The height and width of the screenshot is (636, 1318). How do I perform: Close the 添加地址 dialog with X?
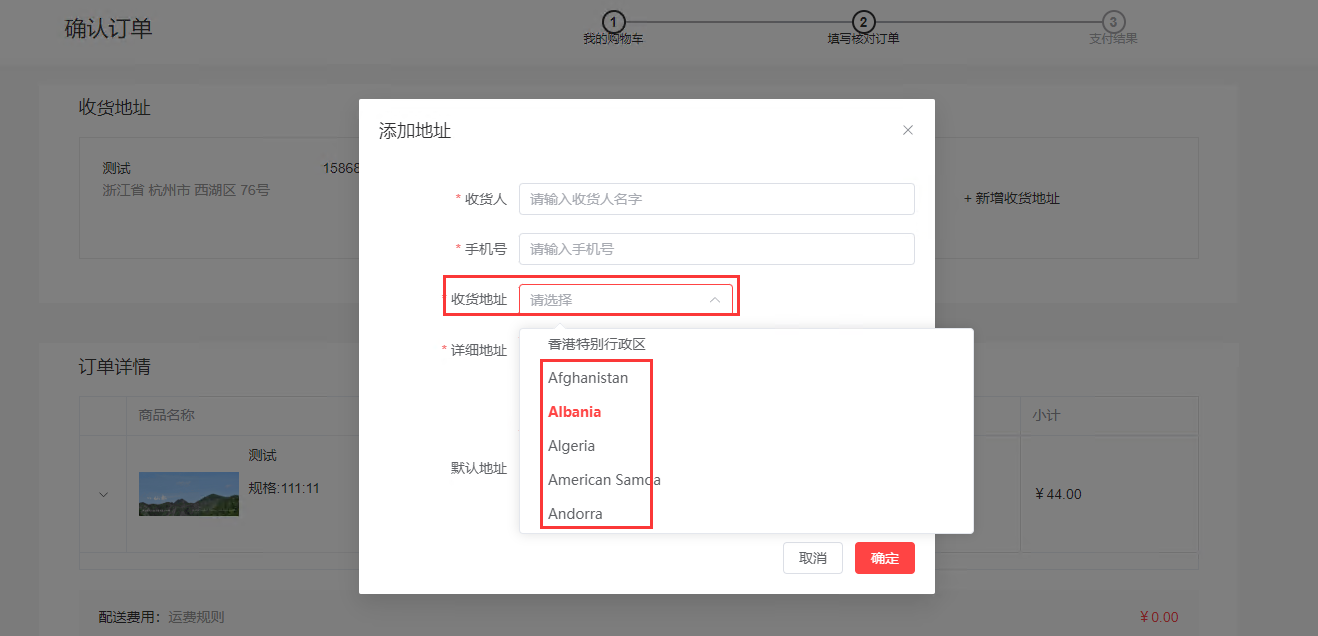(907, 130)
